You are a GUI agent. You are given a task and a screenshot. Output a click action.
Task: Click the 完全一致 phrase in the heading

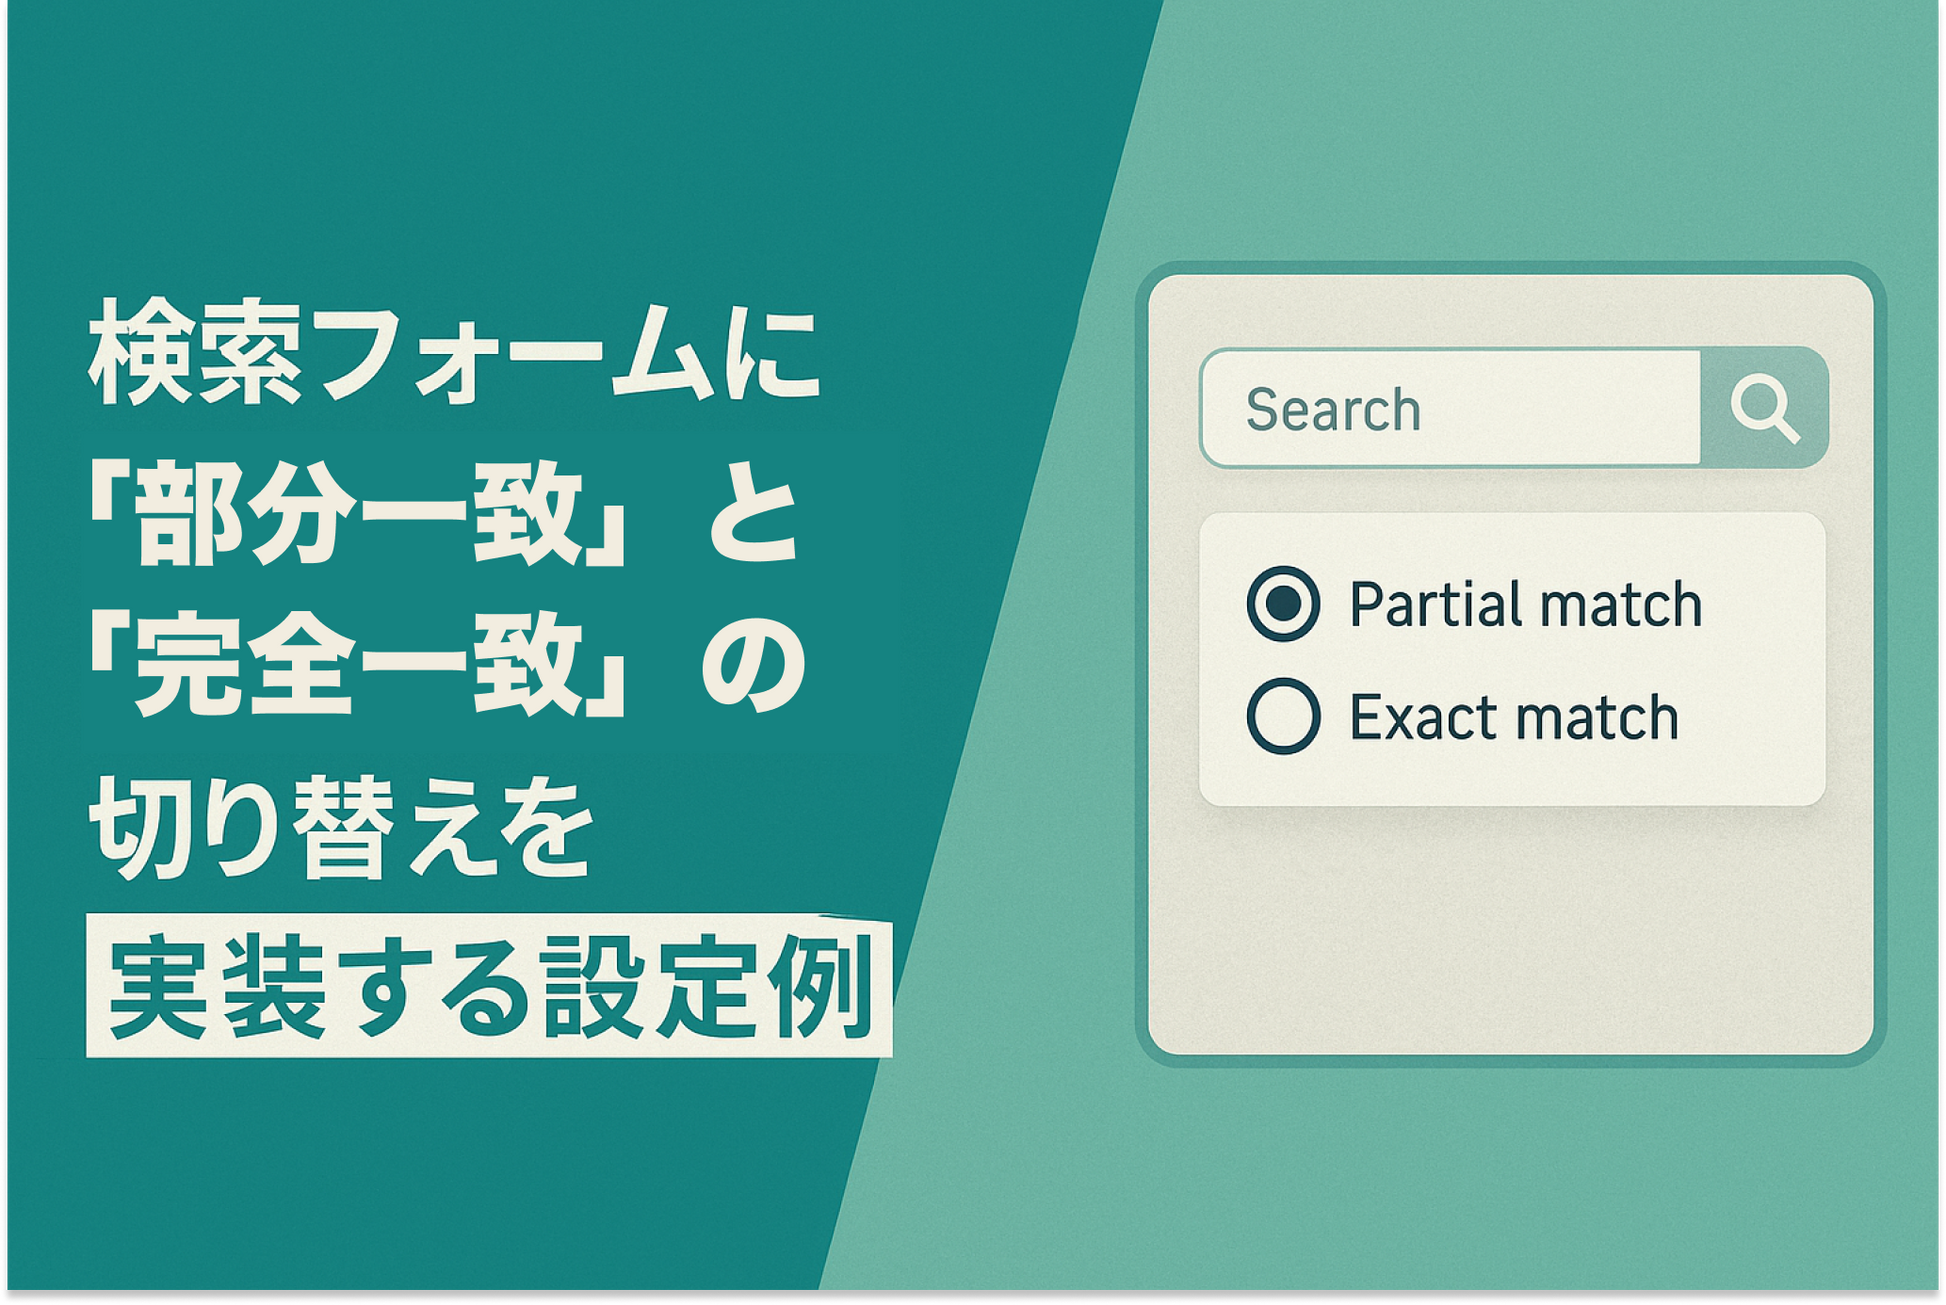tap(358, 667)
